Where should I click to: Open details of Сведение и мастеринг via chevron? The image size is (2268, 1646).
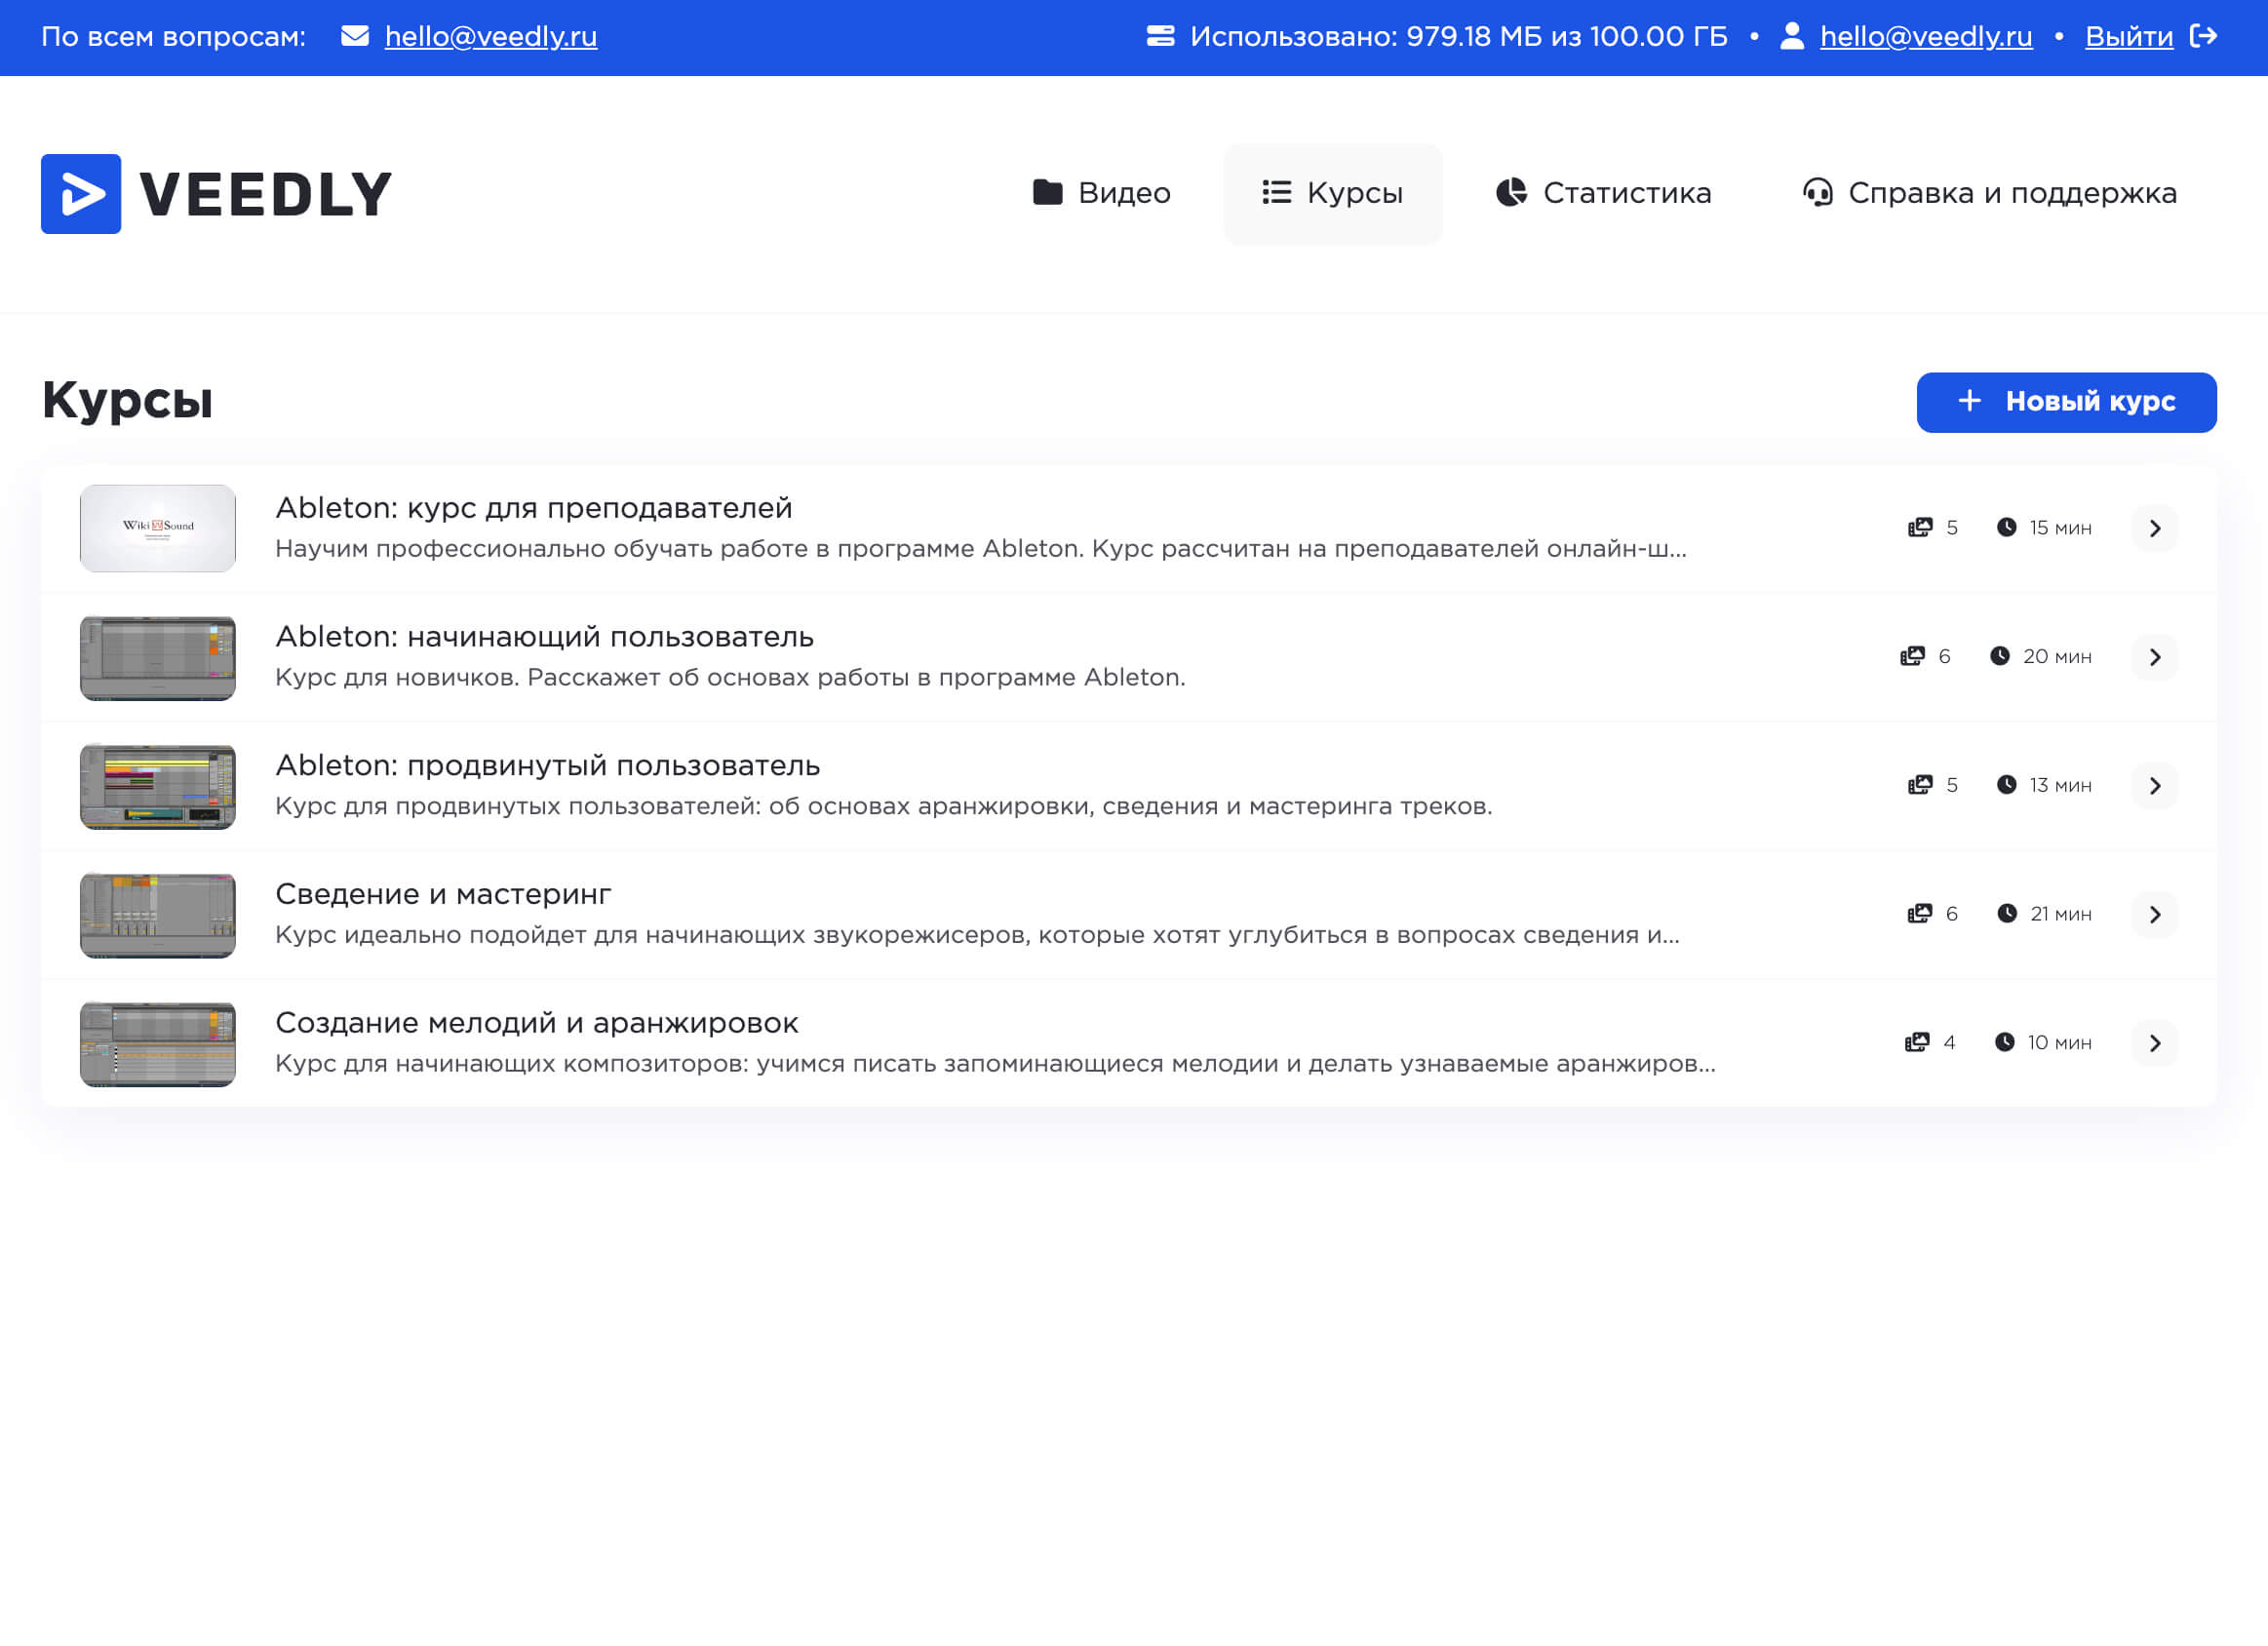[2155, 913]
